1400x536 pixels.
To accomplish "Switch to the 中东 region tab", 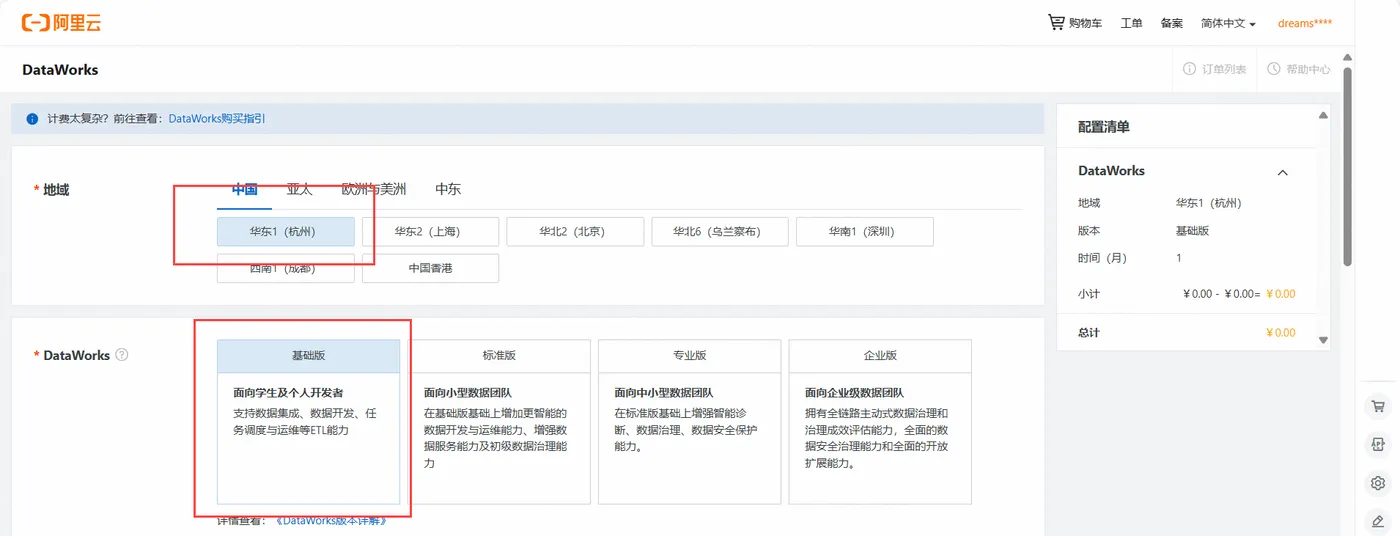I will (448, 189).
